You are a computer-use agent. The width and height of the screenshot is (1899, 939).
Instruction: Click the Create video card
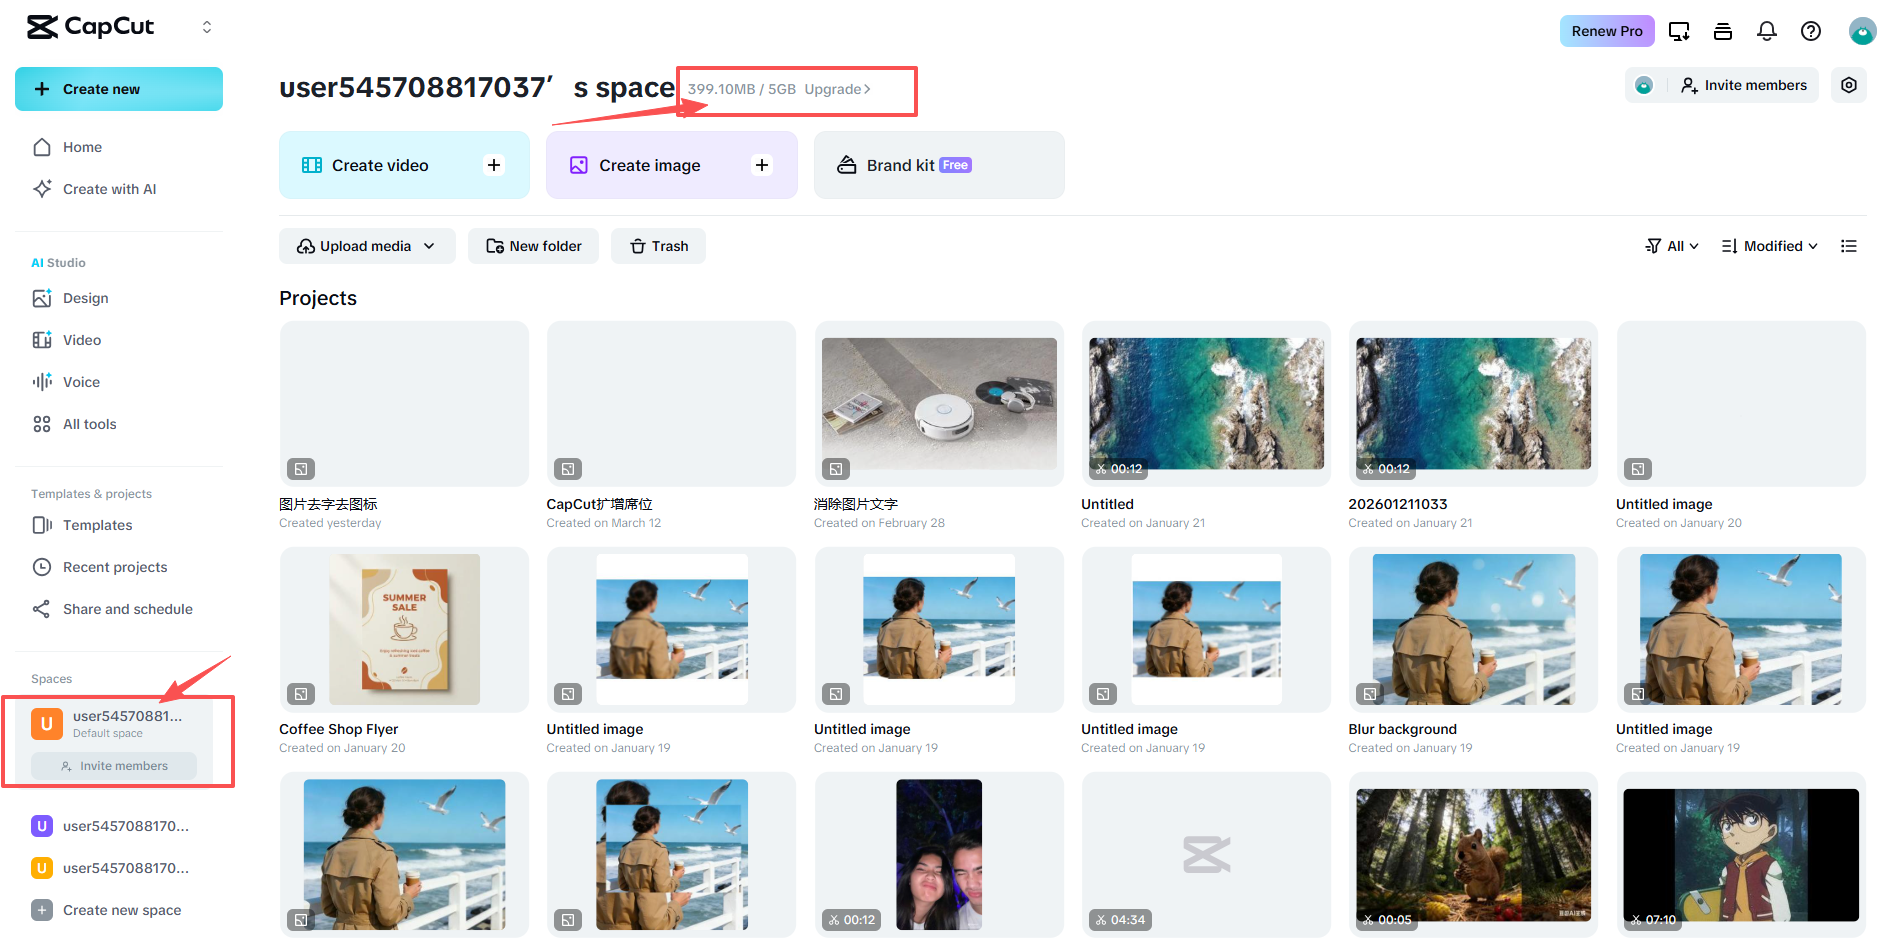click(x=404, y=165)
